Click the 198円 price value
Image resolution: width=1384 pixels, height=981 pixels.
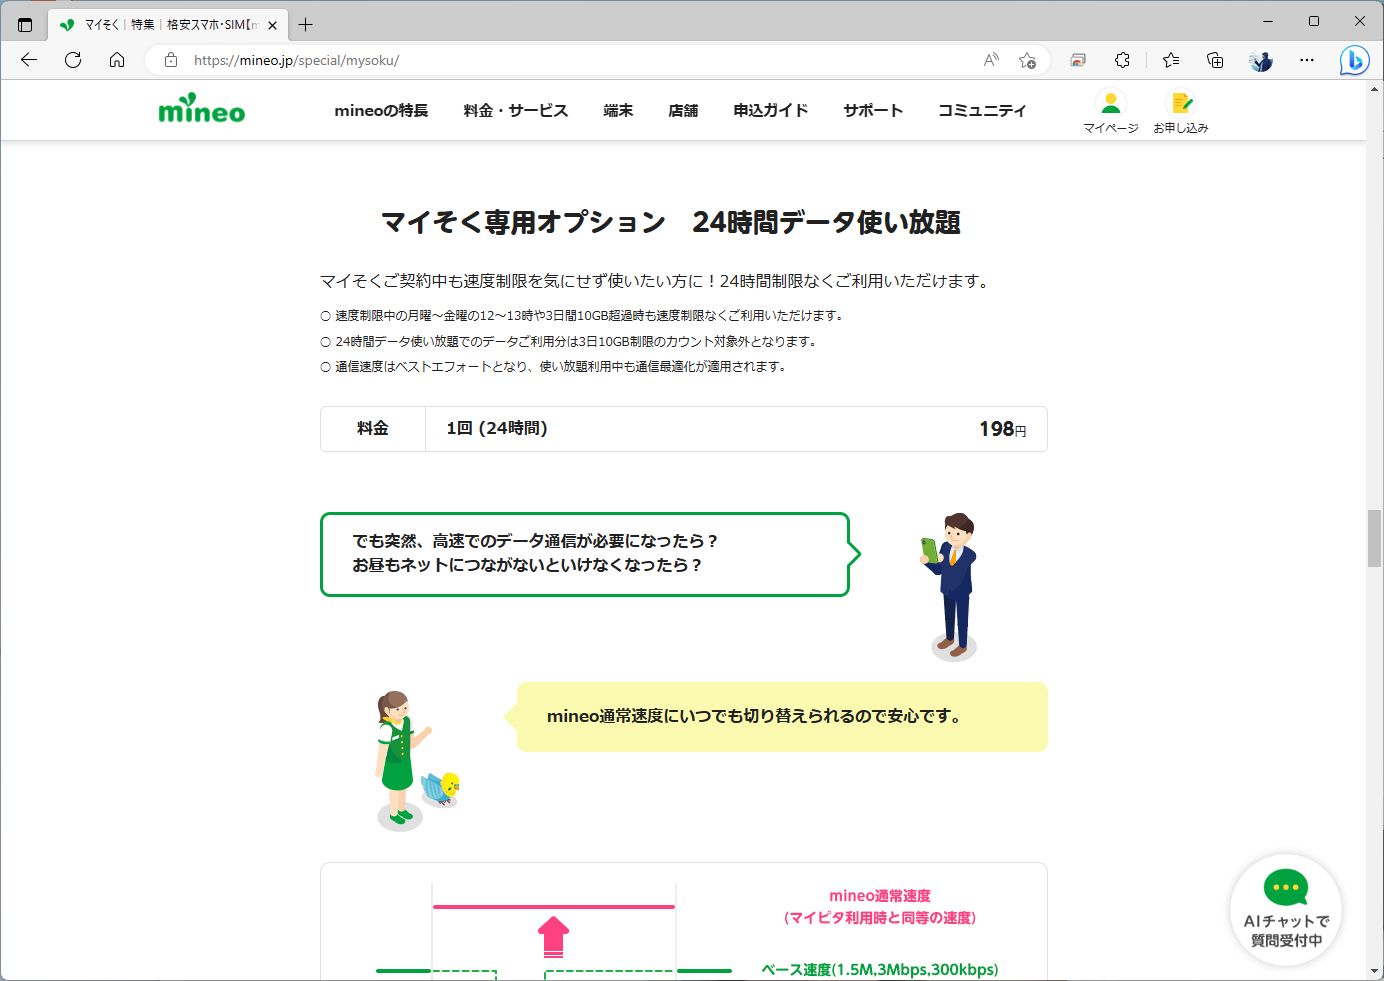pos(1003,429)
